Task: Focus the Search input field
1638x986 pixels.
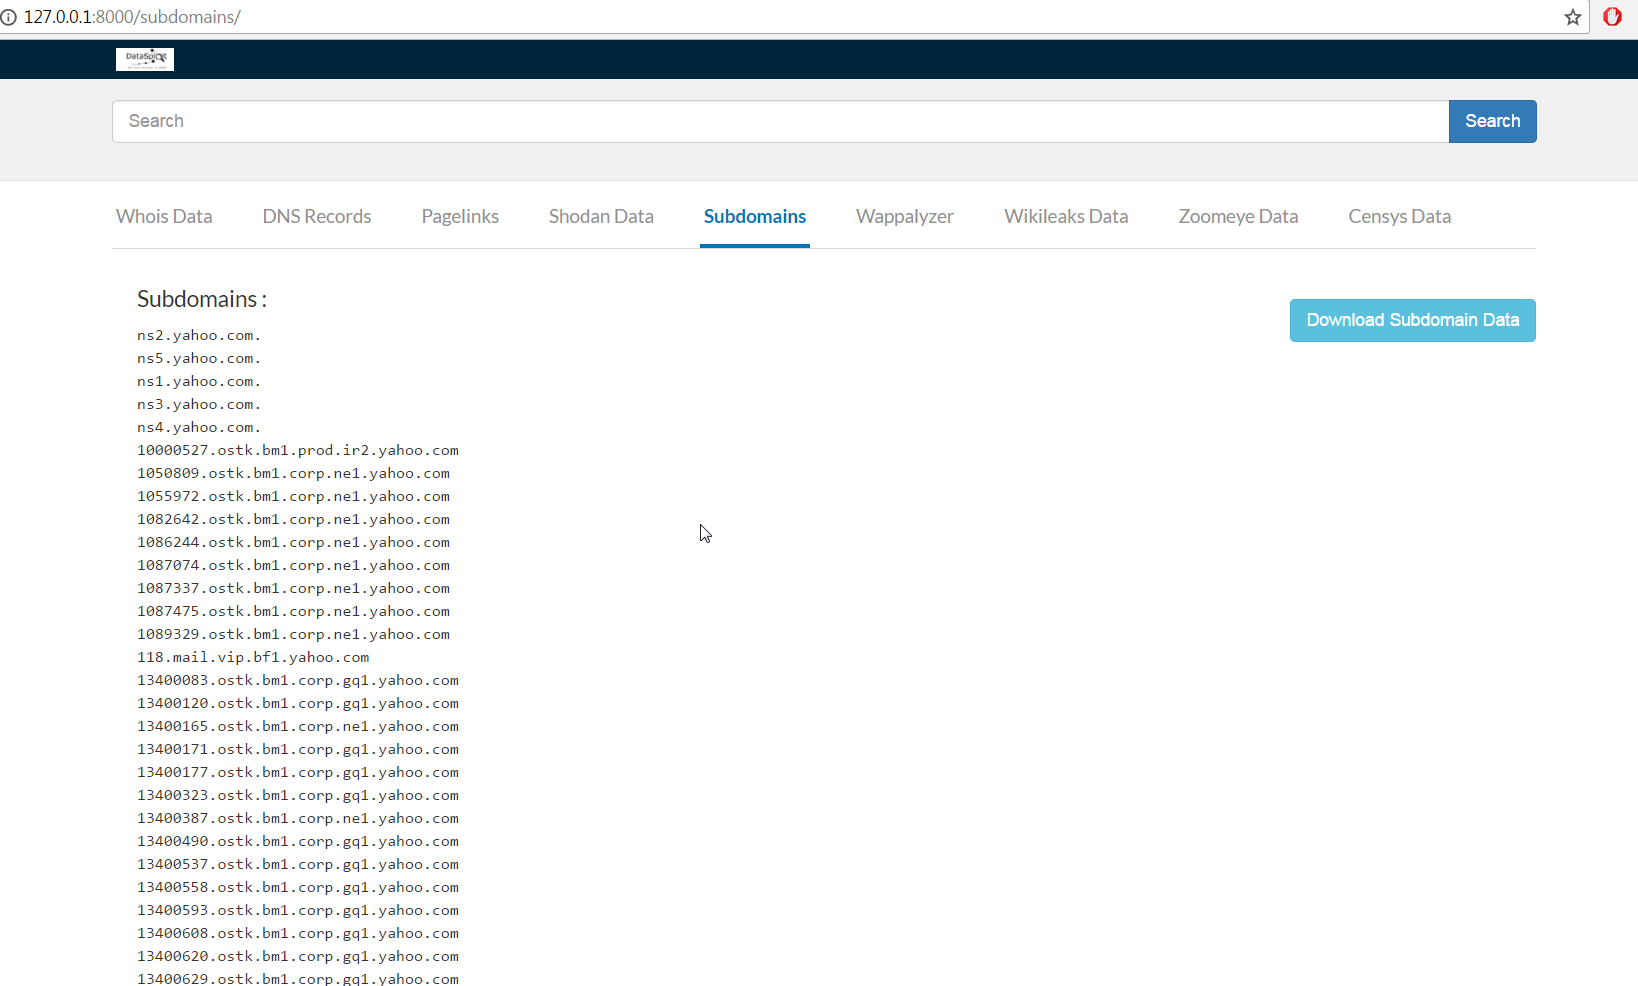Action: pos(780,121)
